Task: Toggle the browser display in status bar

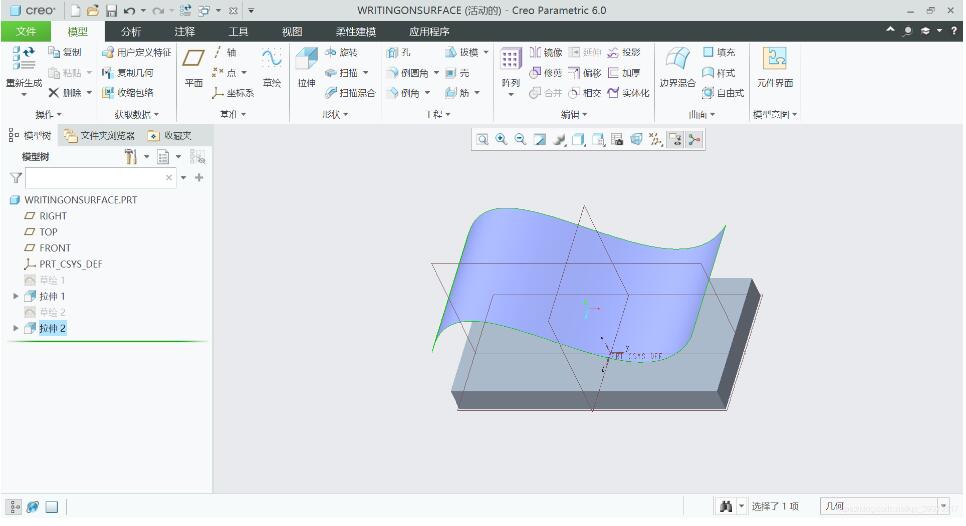Action: tap(33, 507)
